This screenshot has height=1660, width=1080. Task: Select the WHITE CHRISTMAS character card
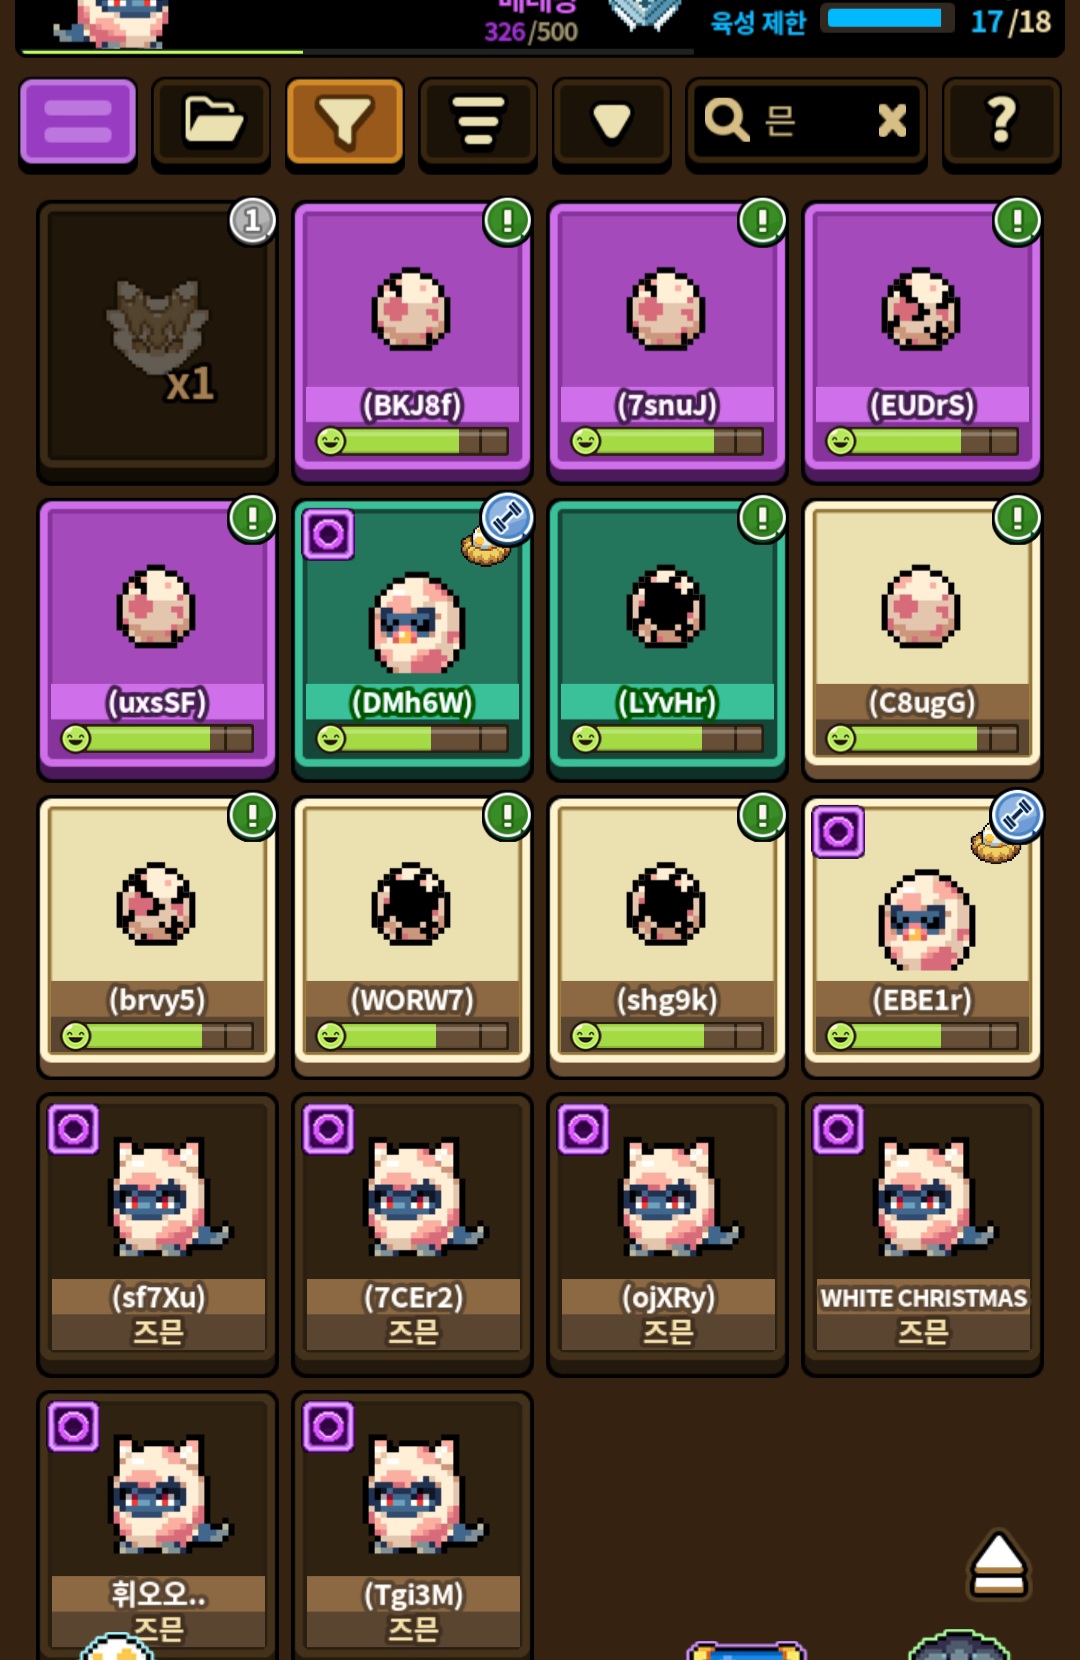click(x=923, y=1235)
